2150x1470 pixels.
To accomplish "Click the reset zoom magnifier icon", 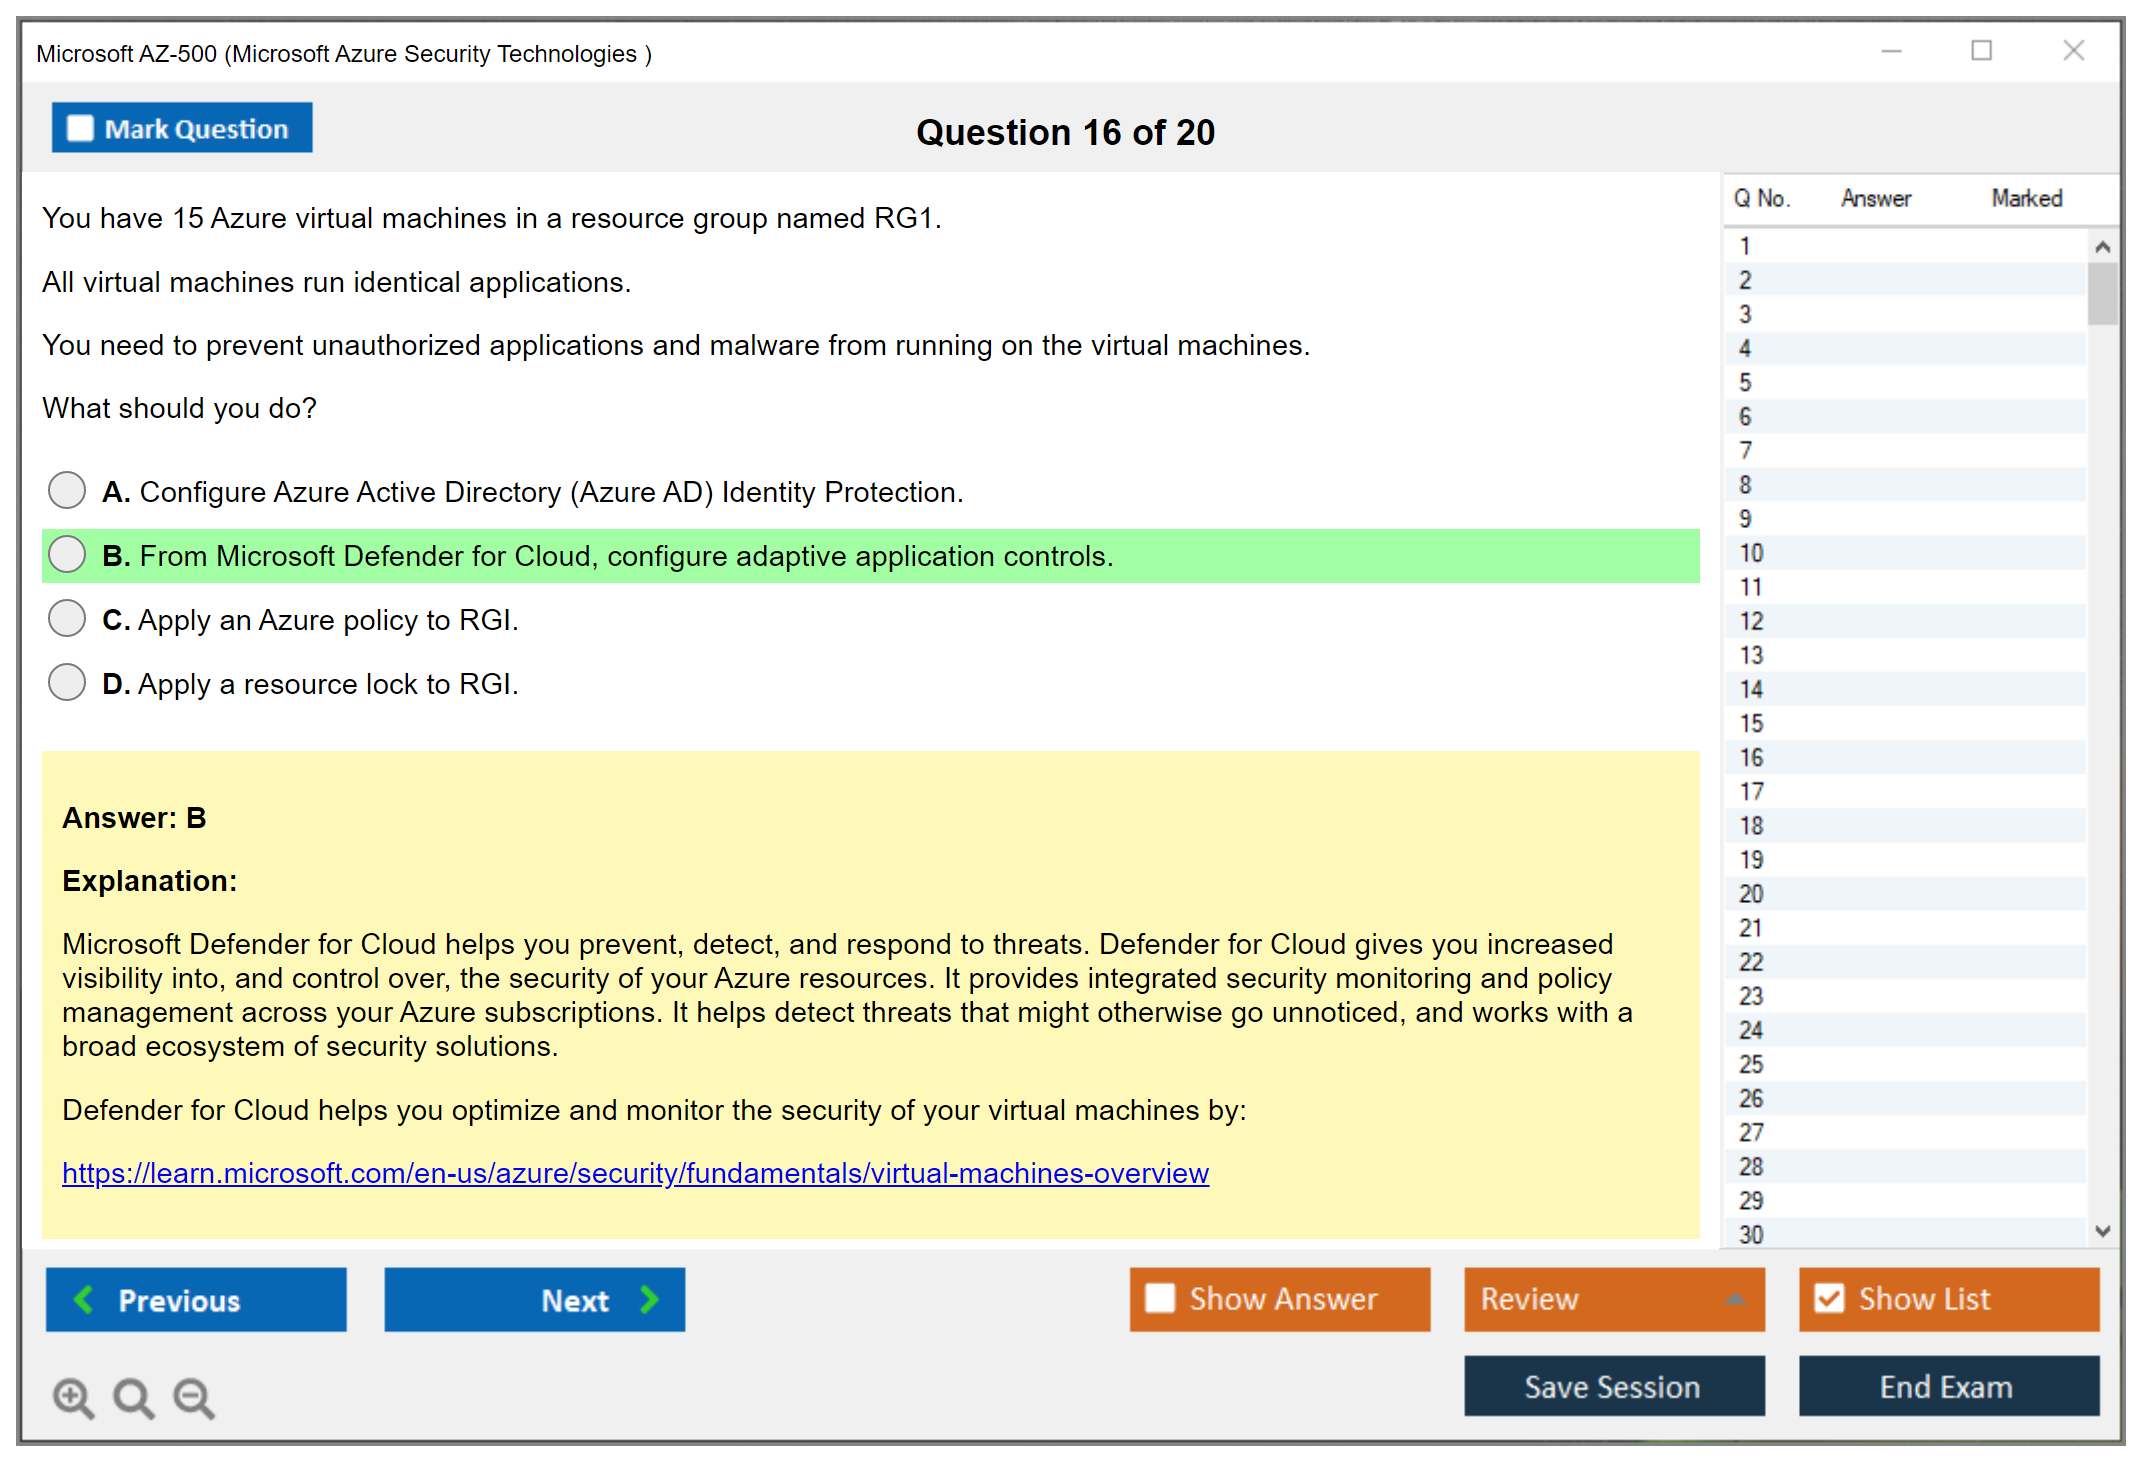I will click(x=133, y=1397).
